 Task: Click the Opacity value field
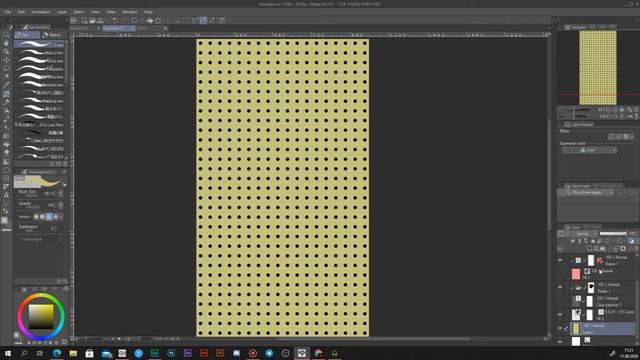click(x=51, y=204)
